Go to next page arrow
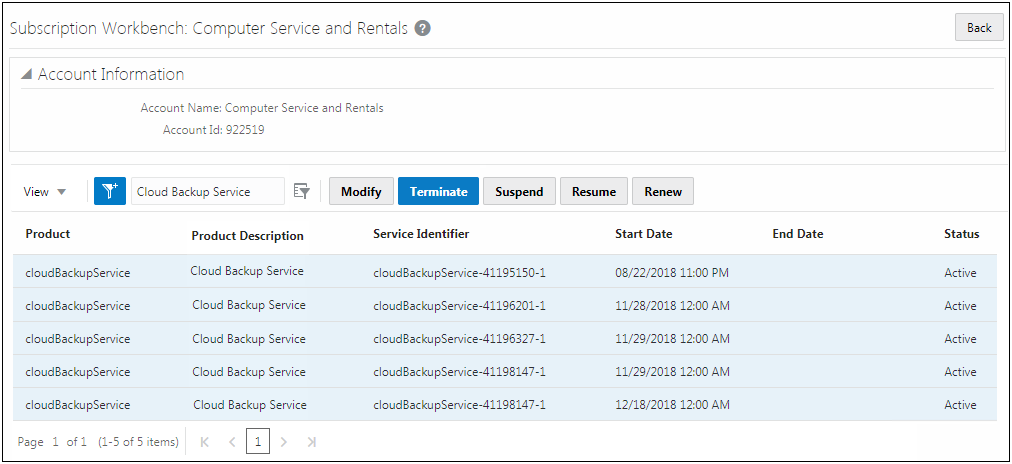1012x464 pixels. [x=284, y=441]
